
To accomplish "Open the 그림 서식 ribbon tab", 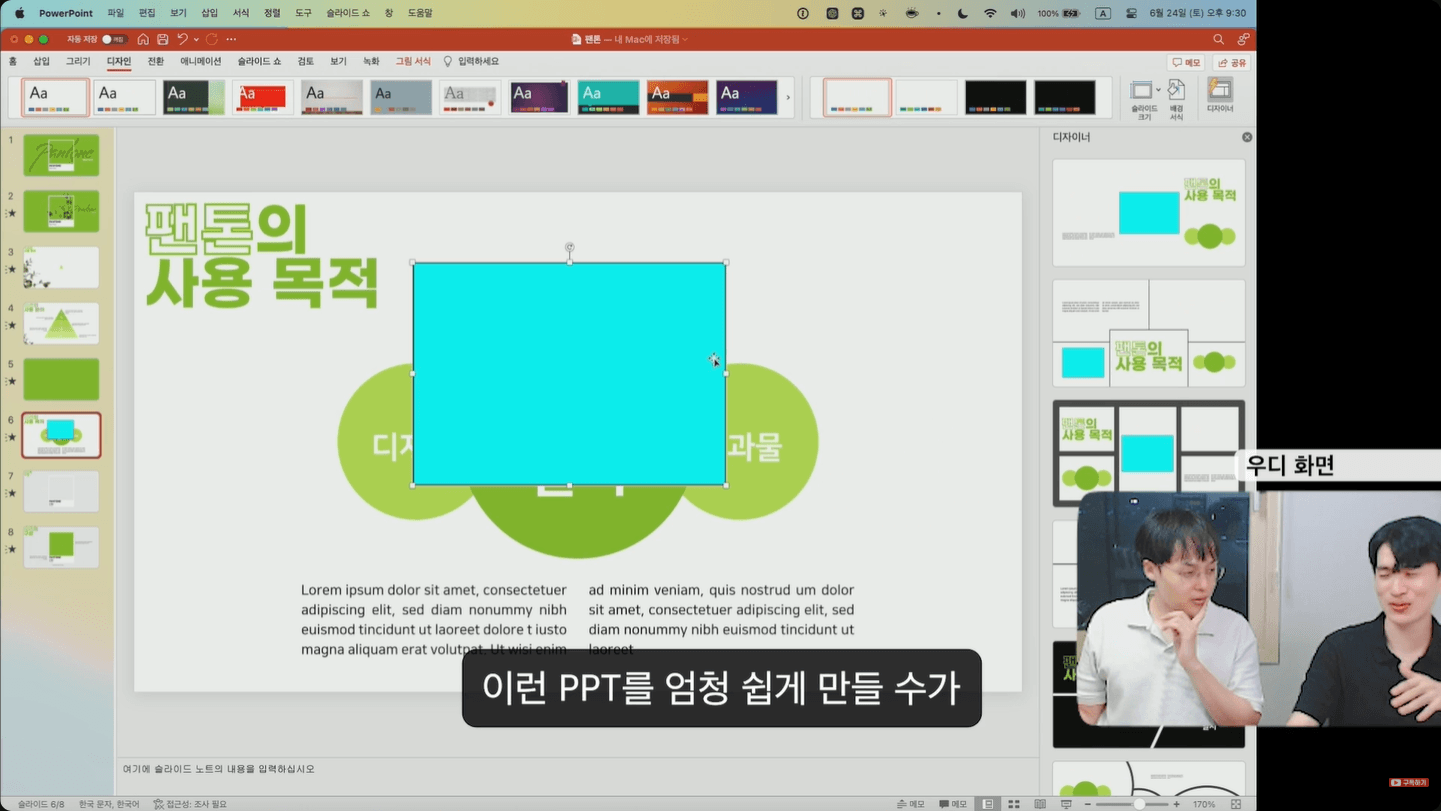I will click(x=413, y=61).
